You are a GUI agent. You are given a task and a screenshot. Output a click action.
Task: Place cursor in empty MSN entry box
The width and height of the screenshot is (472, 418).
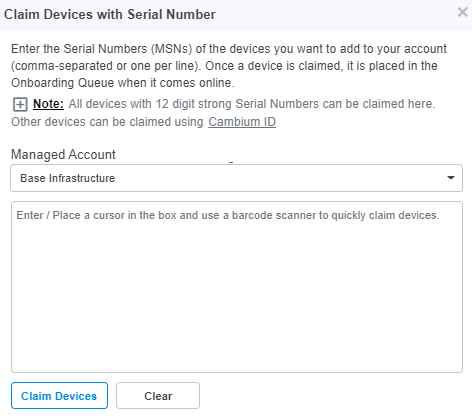tap(237, 287)
